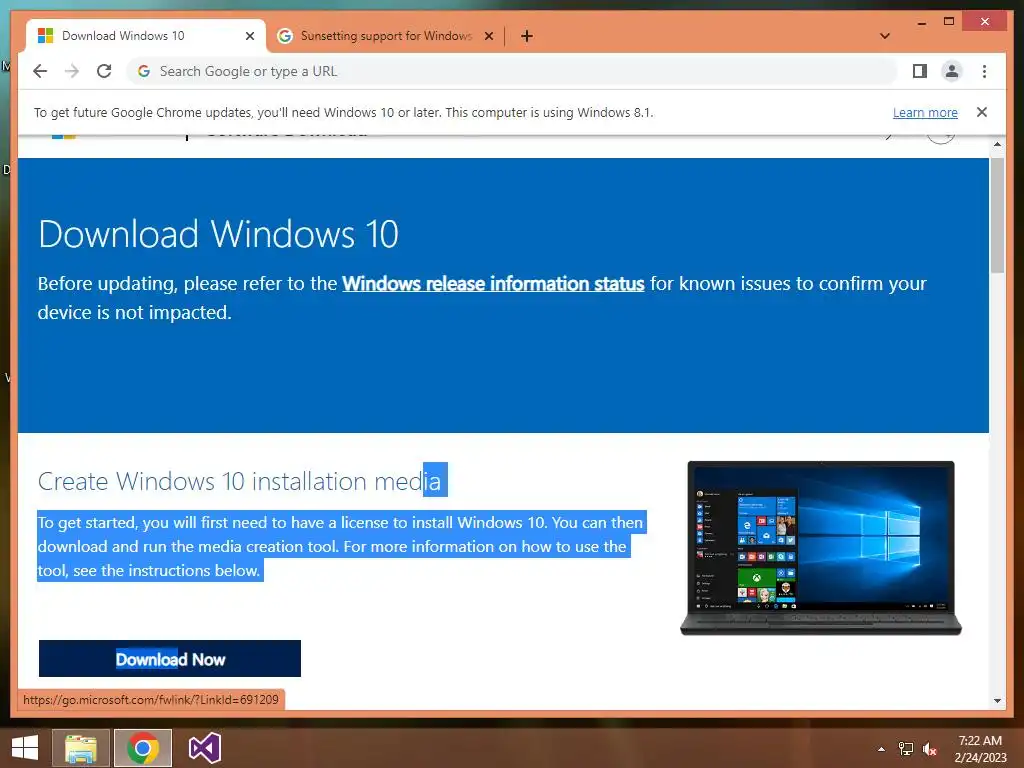Open the Learn more link

925,112
